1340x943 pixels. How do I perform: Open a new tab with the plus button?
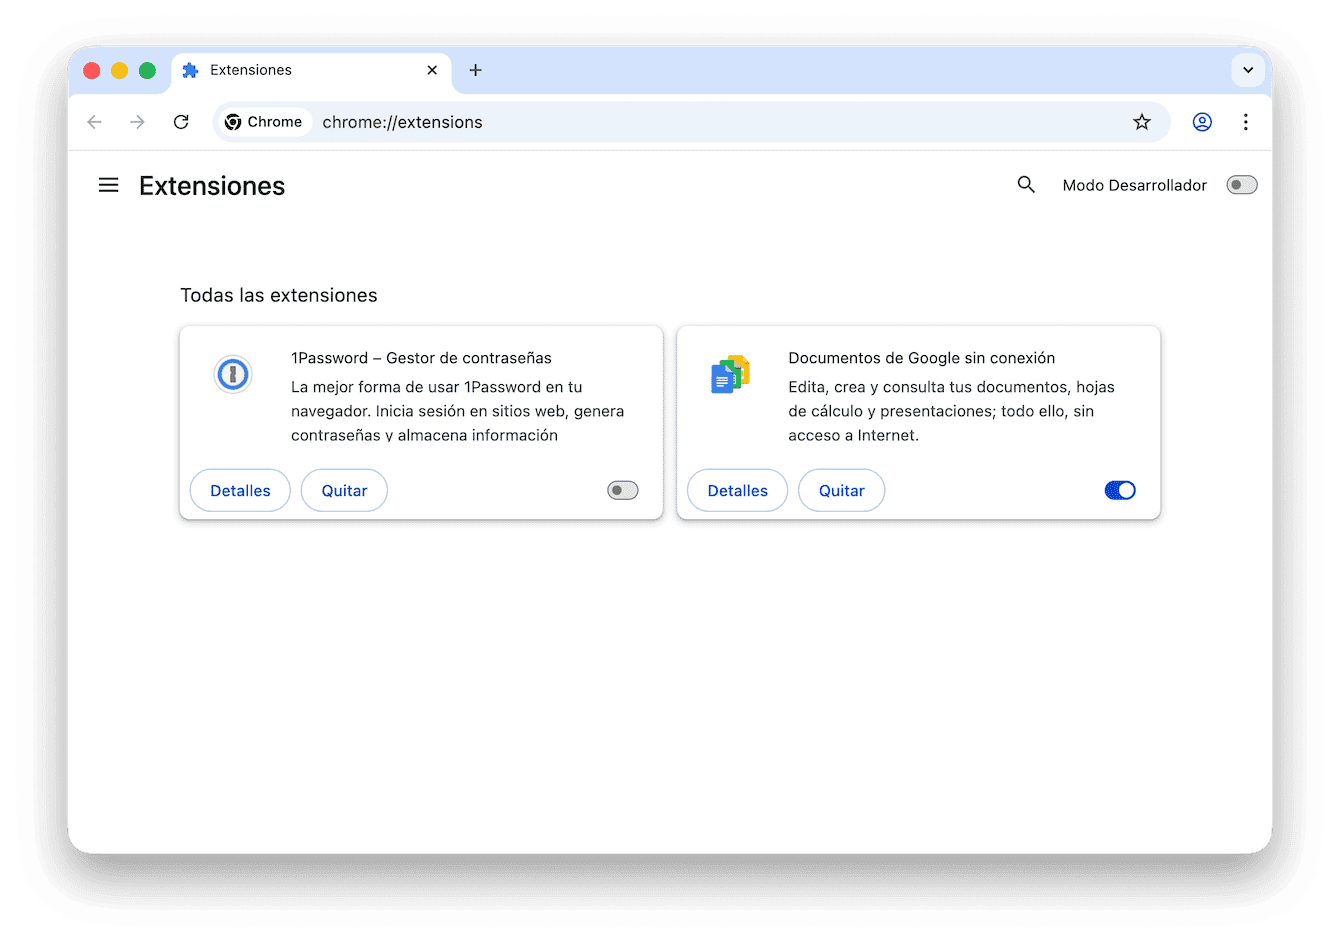(x=475, y=70)
